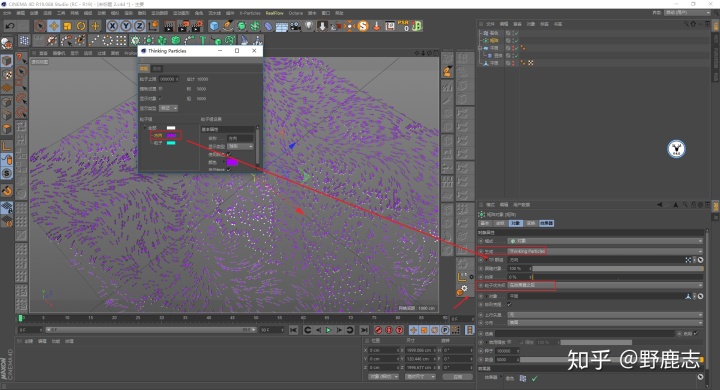Click the blue wizard hat icon
Image resolution: width=720 pixels, height=390 pixels.
[244, 40]
